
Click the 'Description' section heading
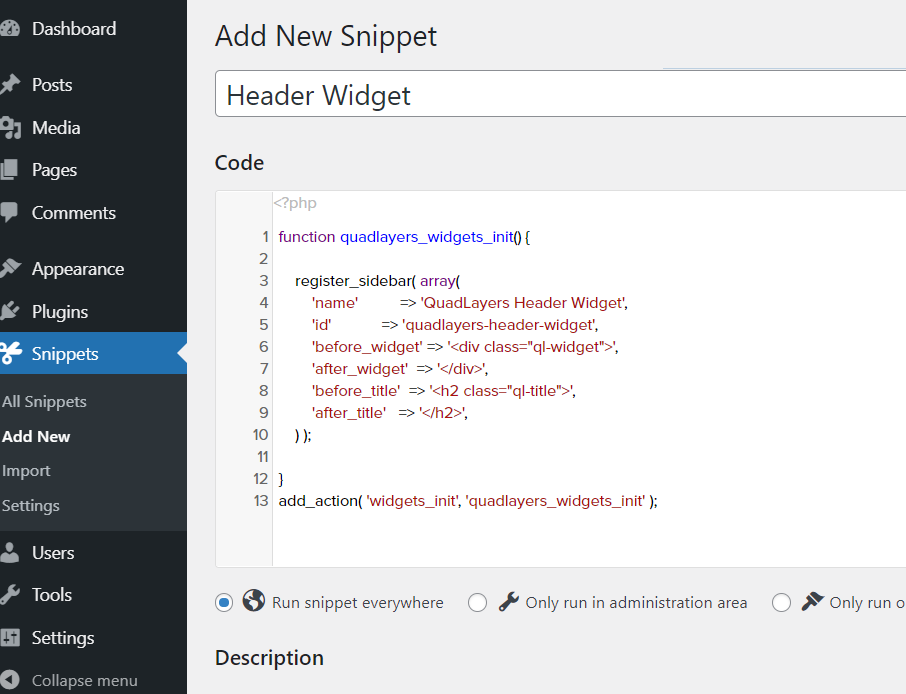click(x=269, y=658)
